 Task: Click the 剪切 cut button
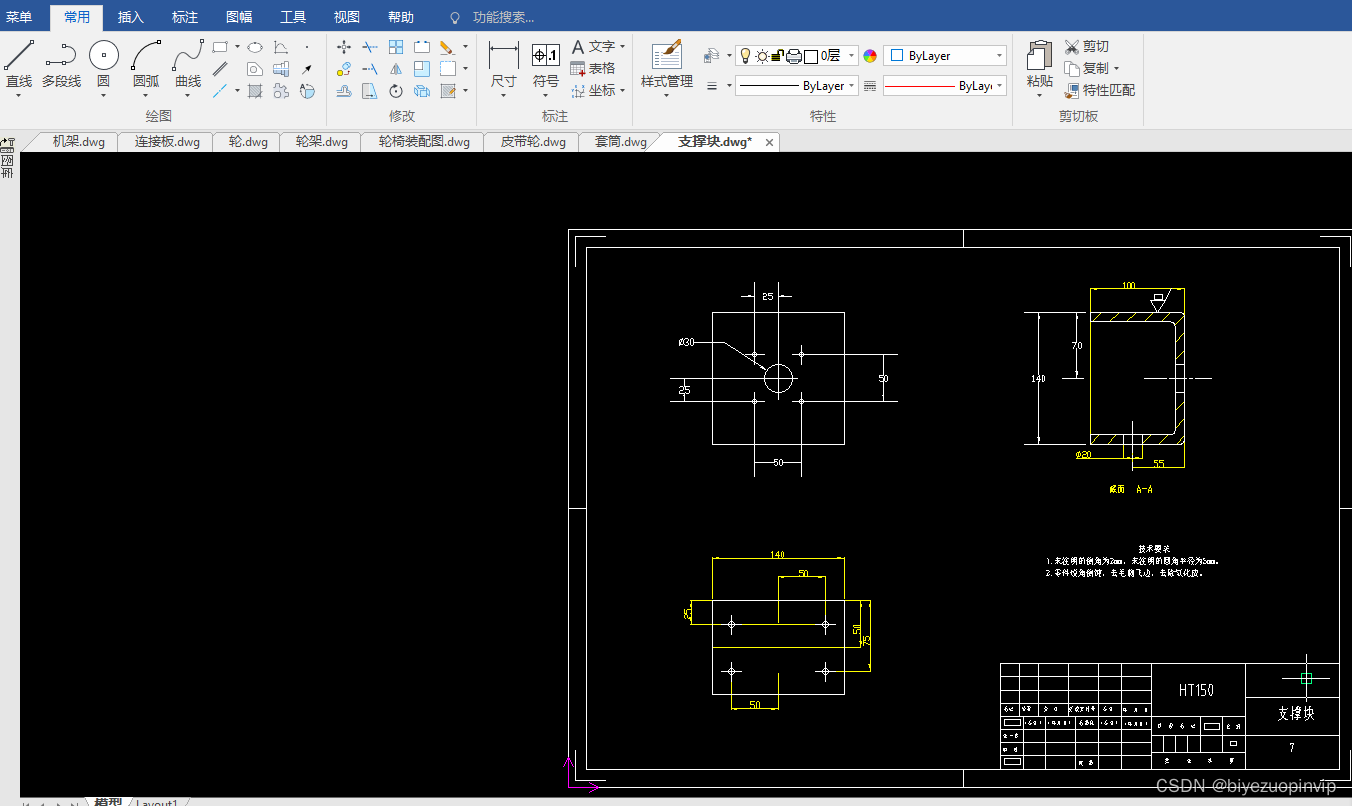point(1087,47)
